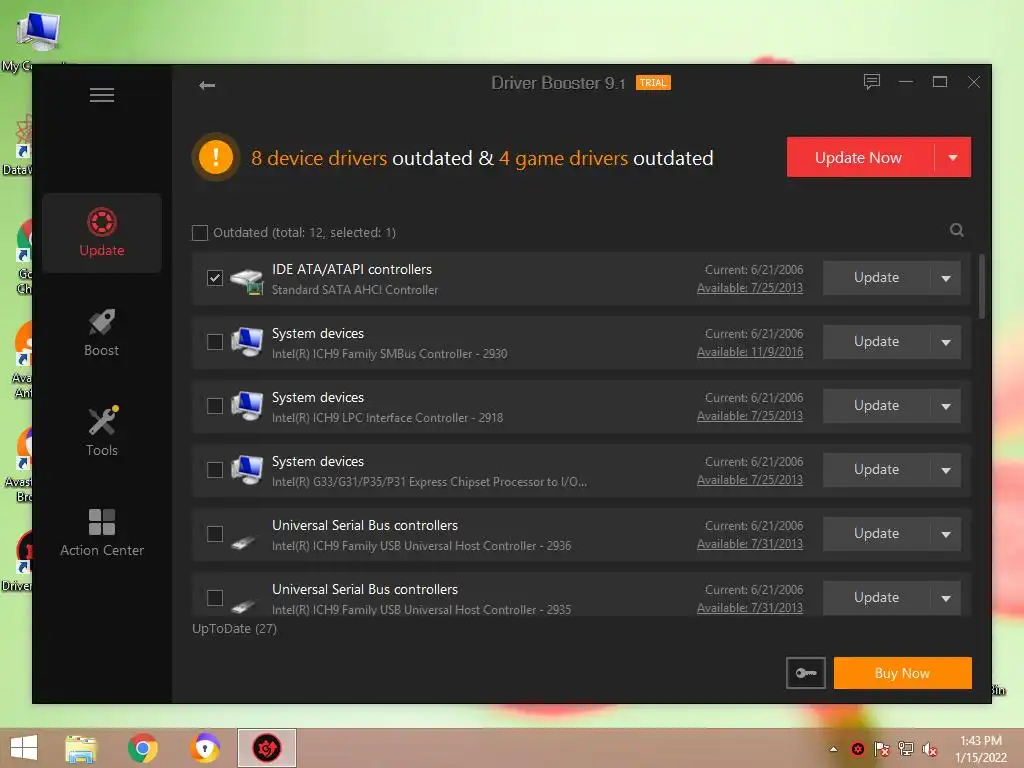Click the Standard SATA AHCI Controller device icon
This screenshot has width=1024, height=768.
tap(247, 281)
